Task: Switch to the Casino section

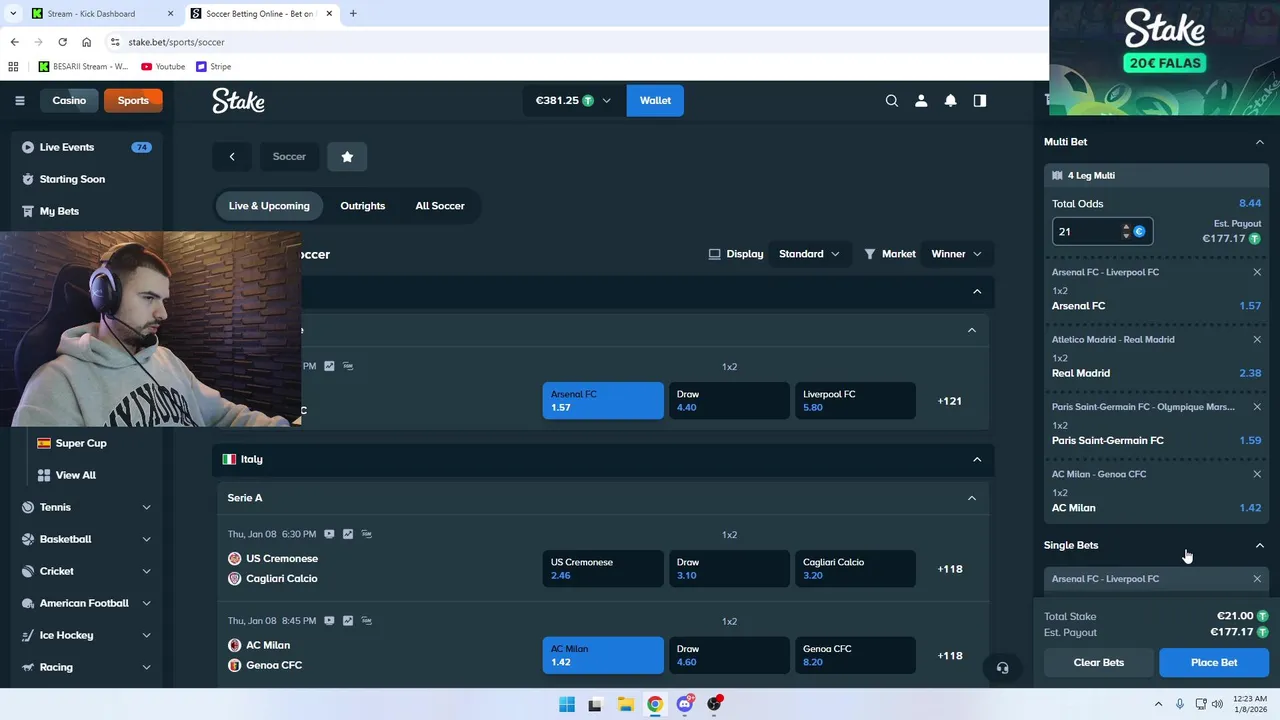Action: point(69,100)
